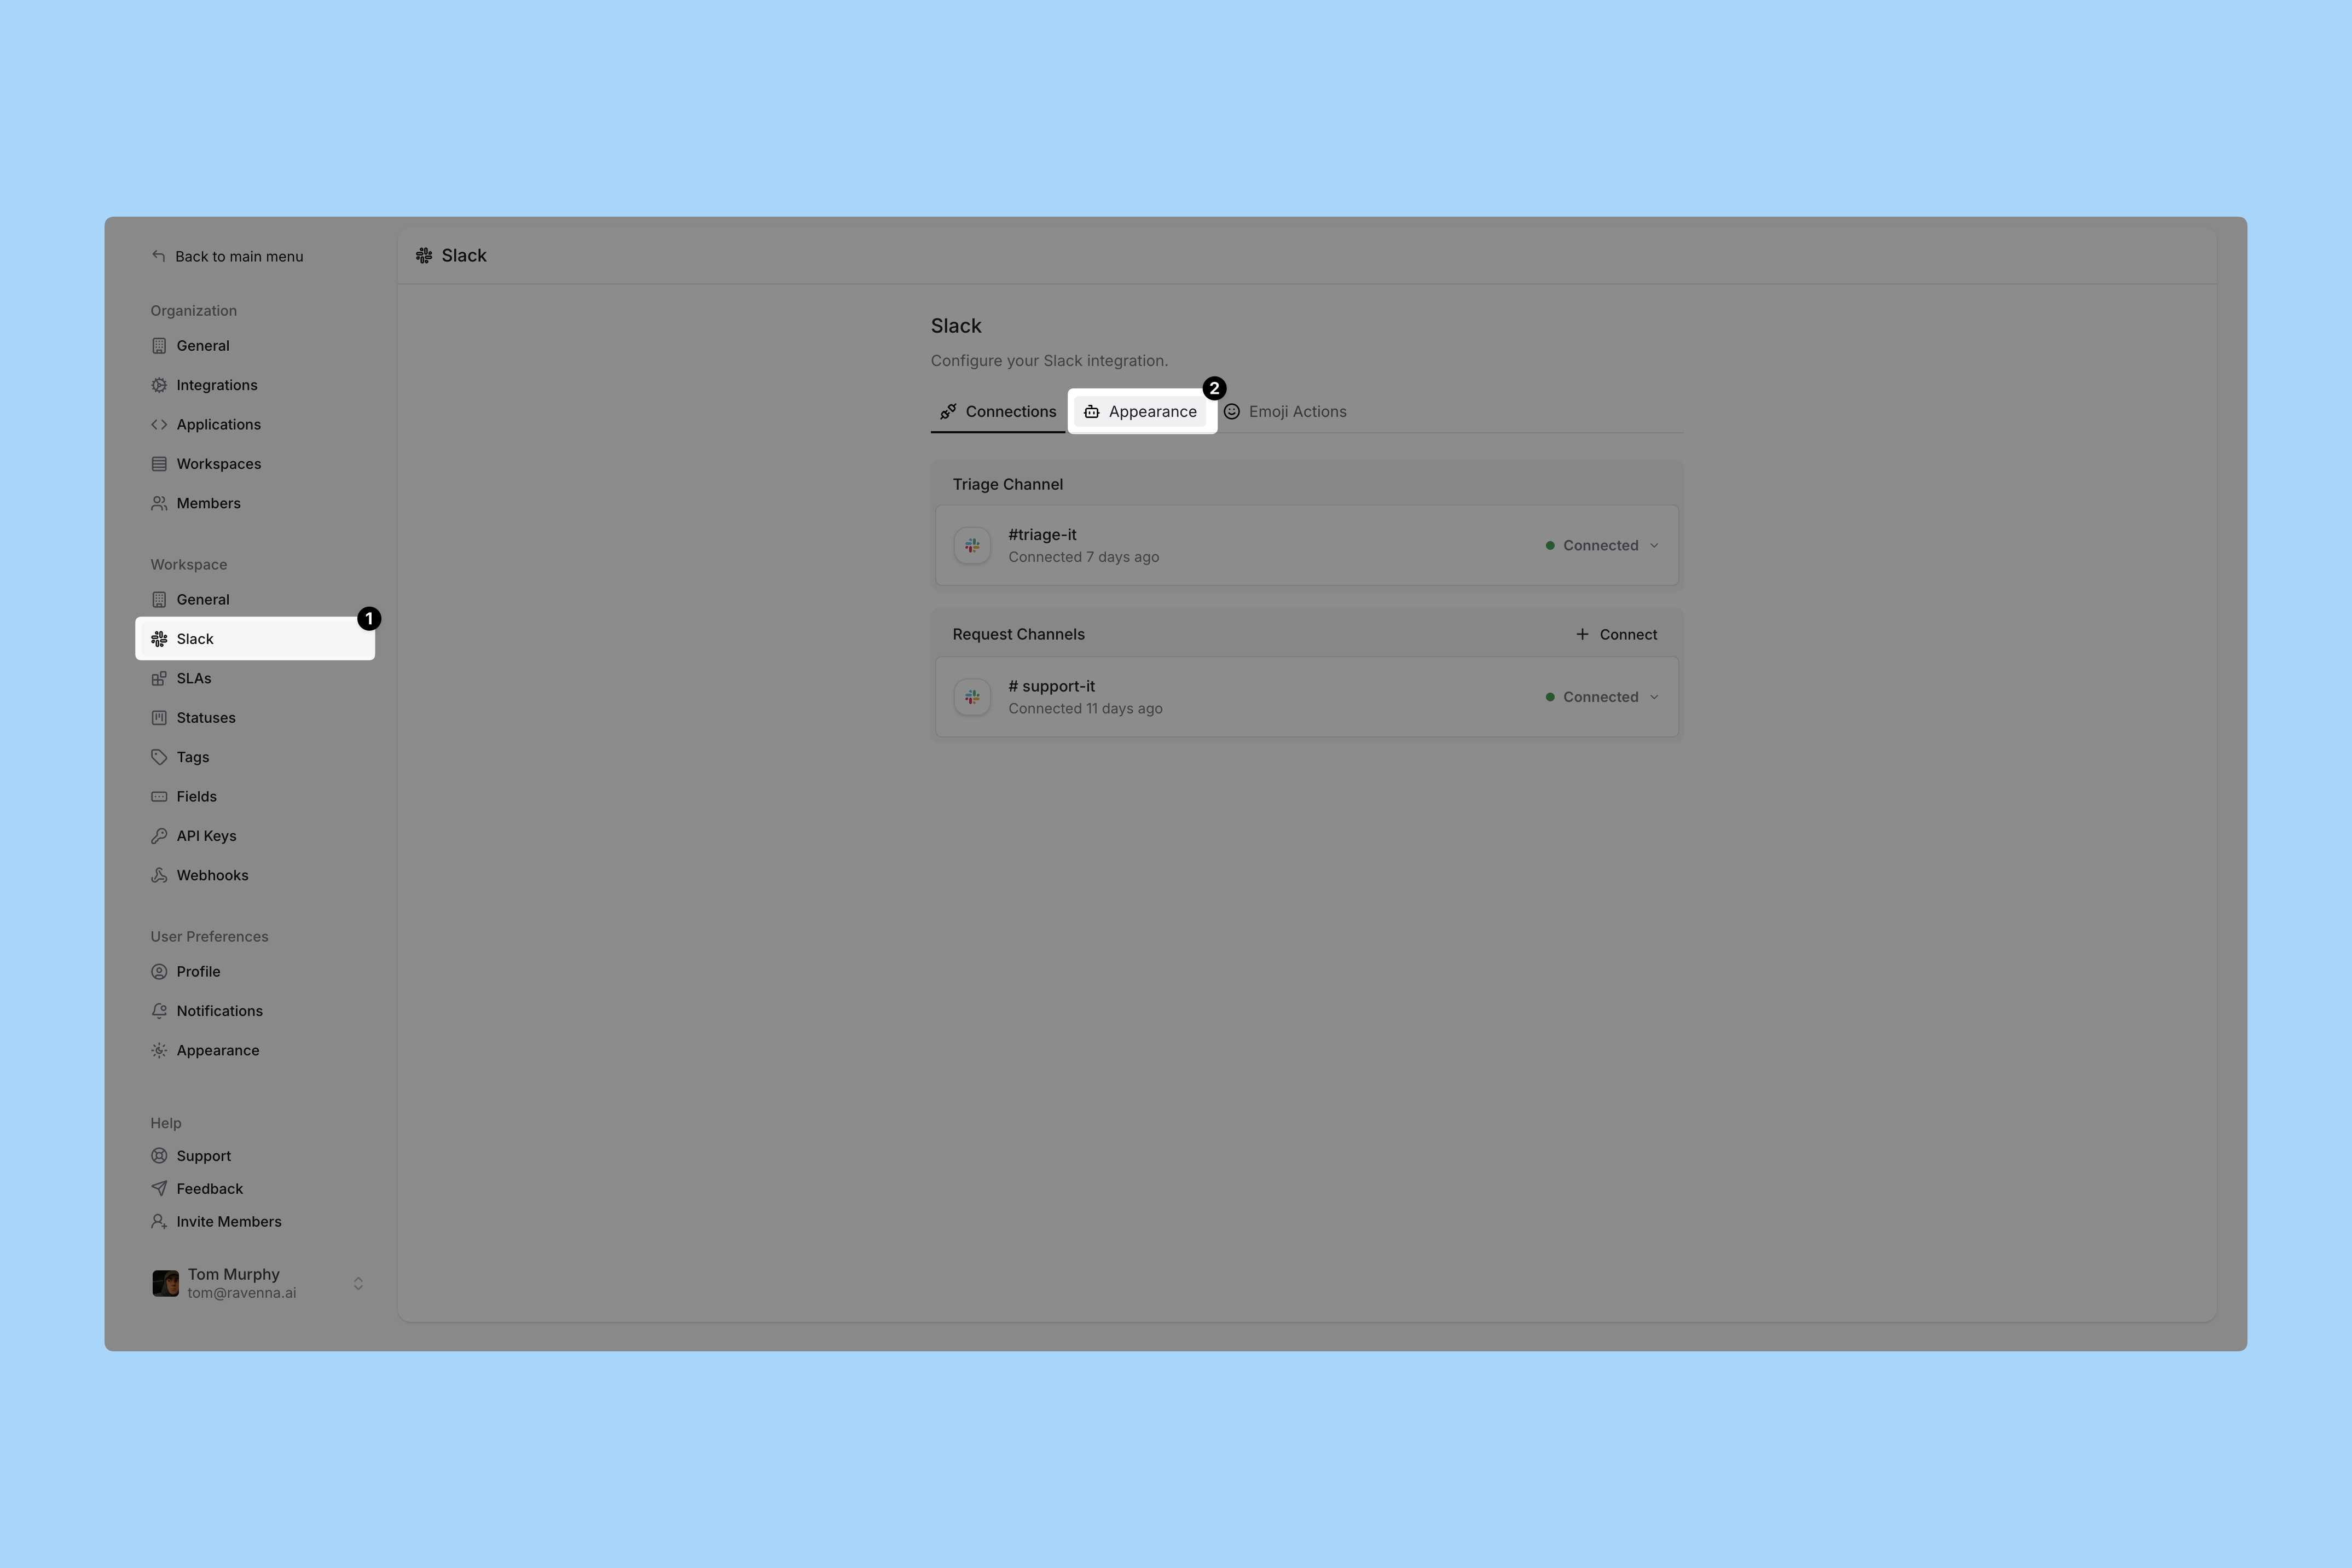
Task: Click the API Keys key icon
Action: 159,836
